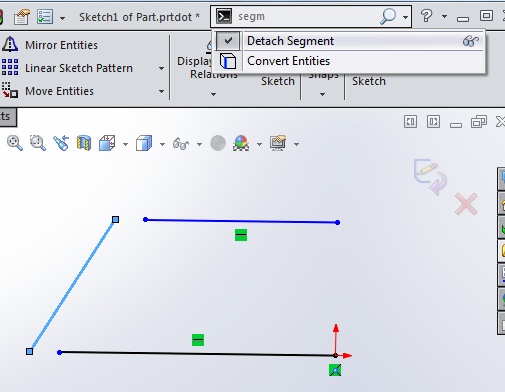The image size is (505, 392).
Task: Click horizontal relation icon above lower line
Action: [x=198, y=340]
